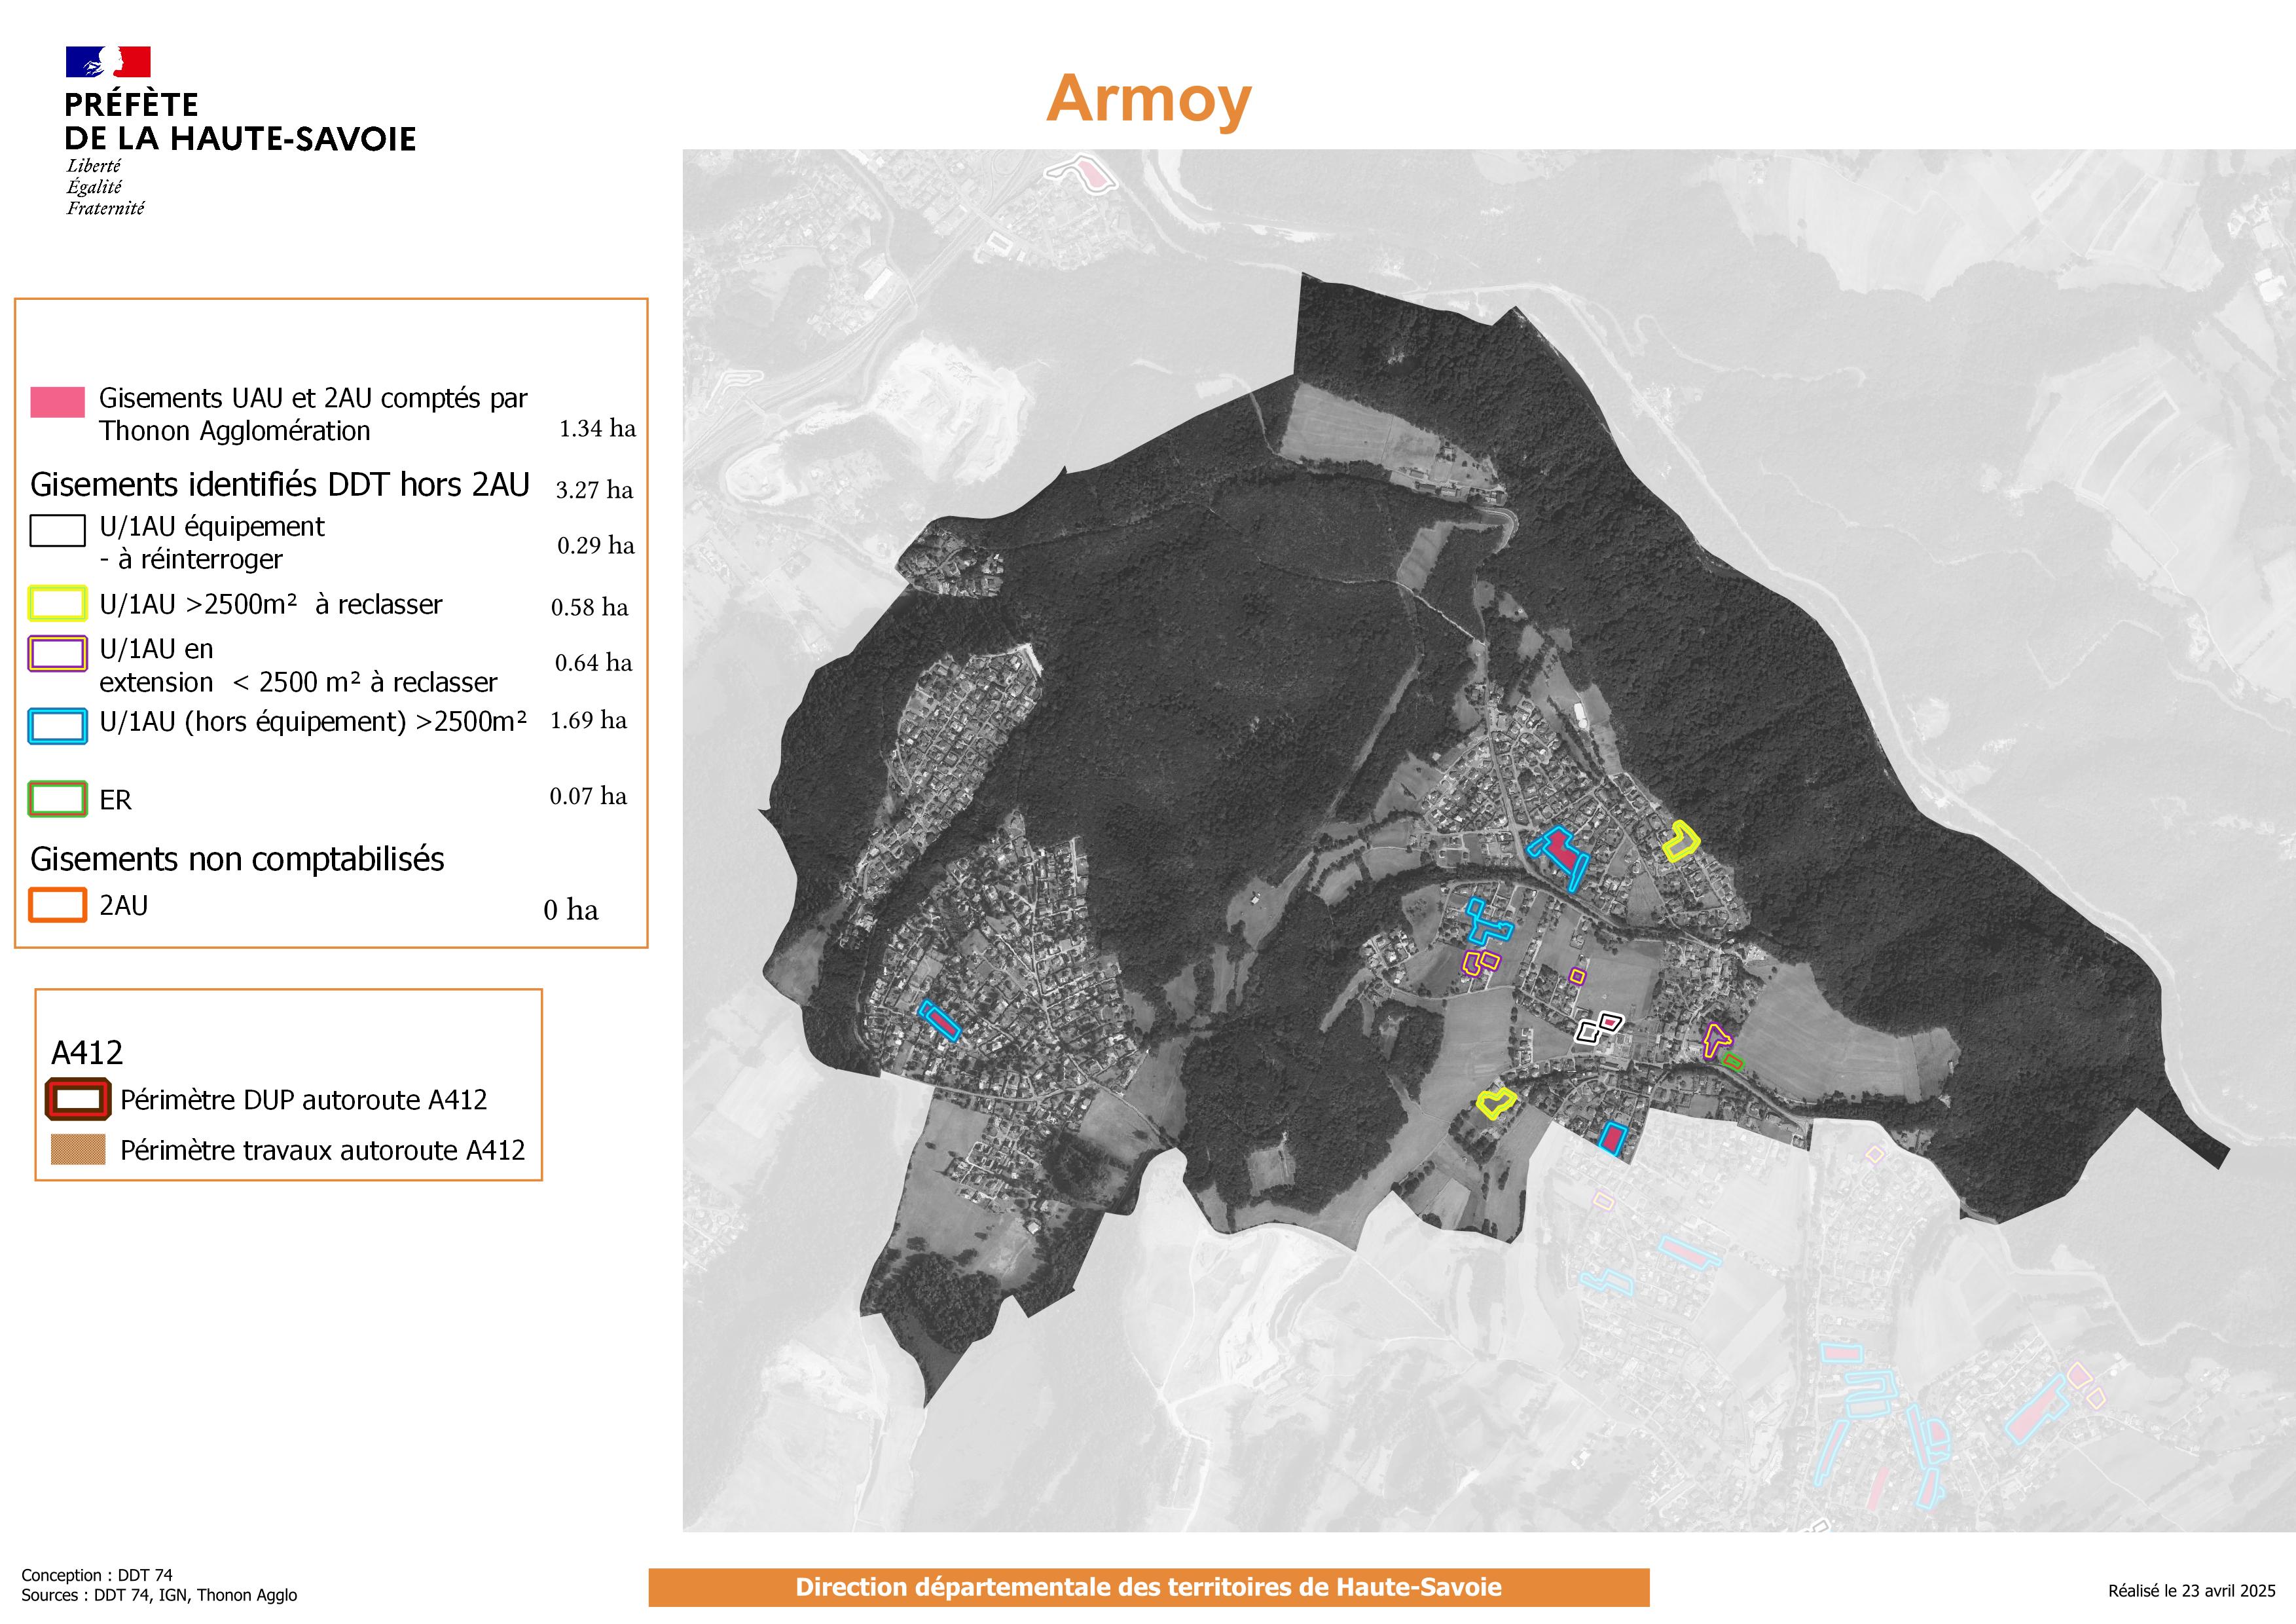2296x1624 pixels.
Task: Click the Périmètre travaux A412 hatched swatch
Action: 78,1150
